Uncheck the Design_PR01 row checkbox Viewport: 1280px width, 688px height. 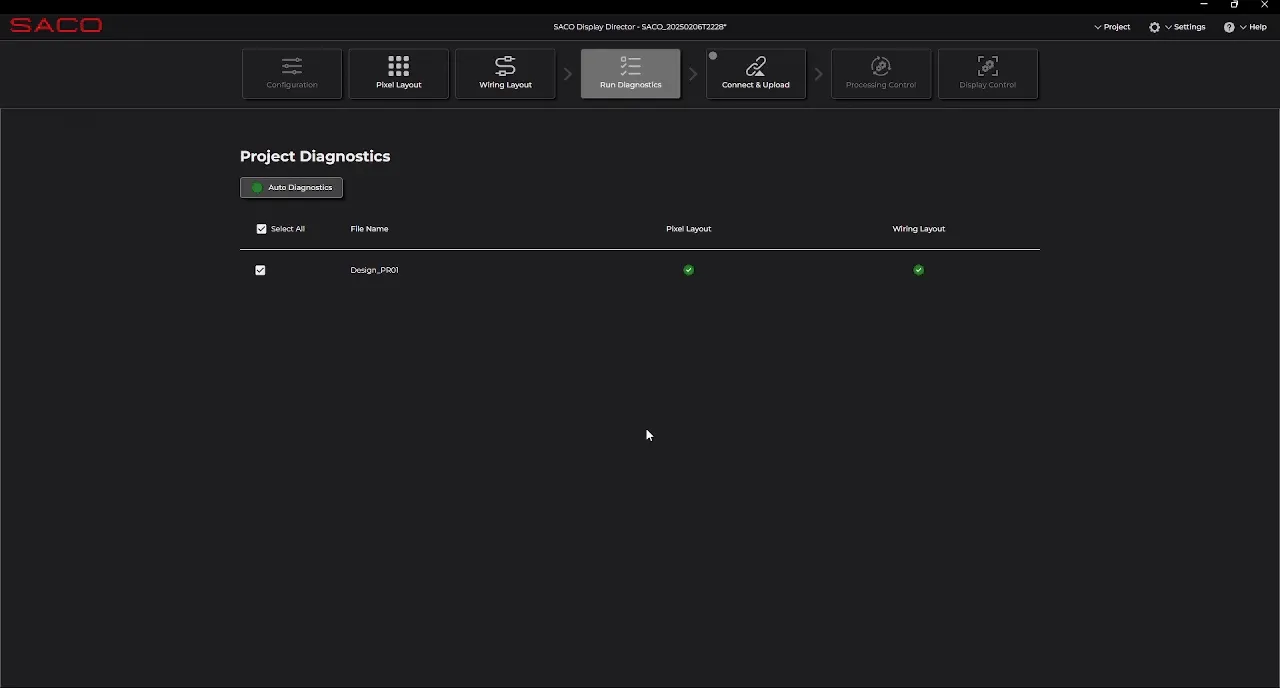tap(260, 269)
